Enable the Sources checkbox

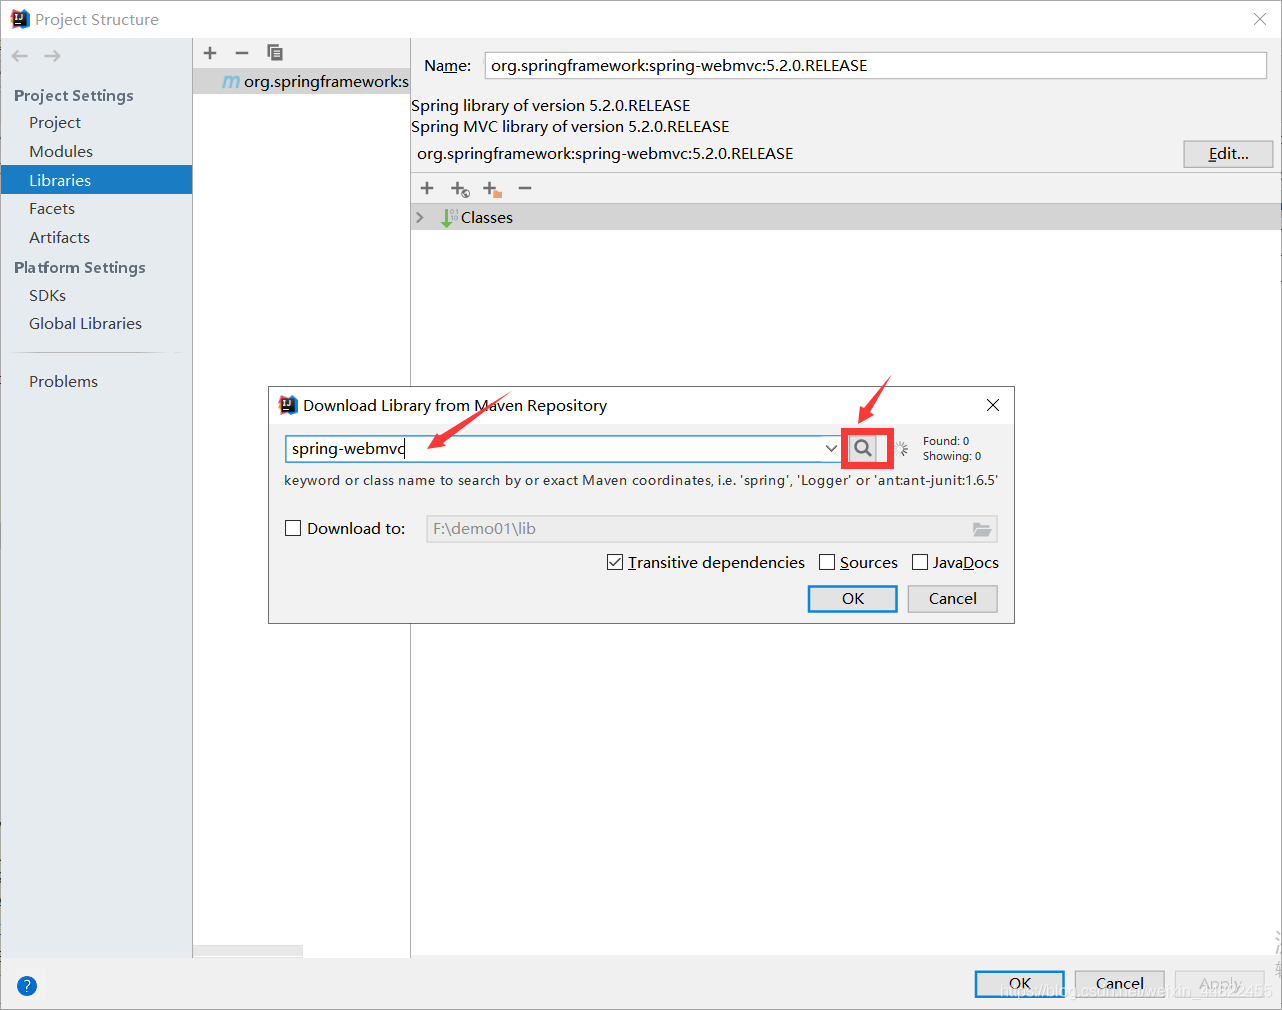pyautogui.click(x=827, y=562)
